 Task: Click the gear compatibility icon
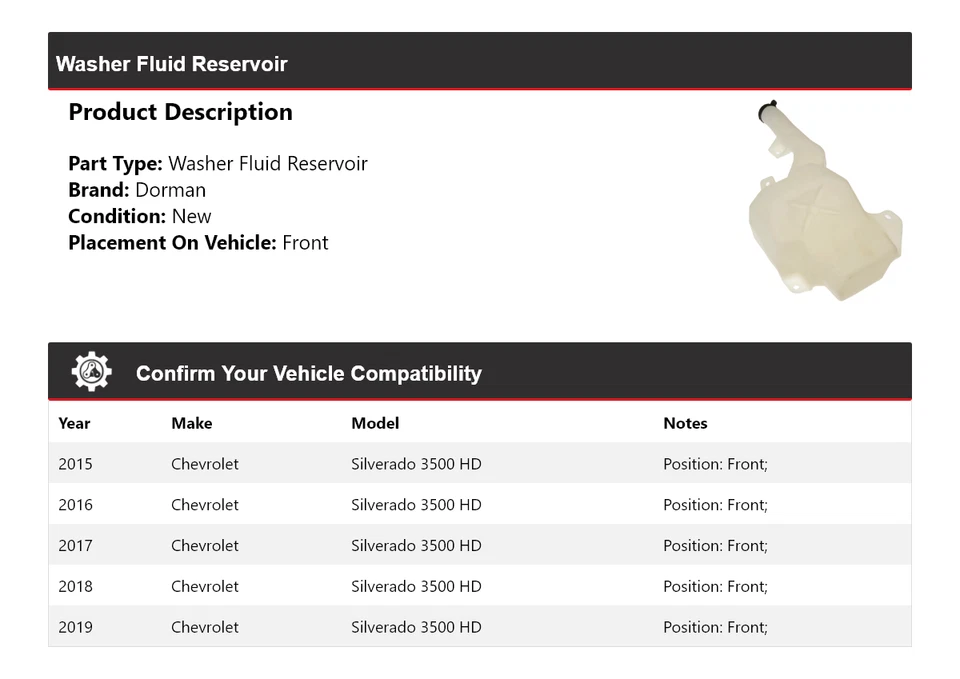pos(92,371)
